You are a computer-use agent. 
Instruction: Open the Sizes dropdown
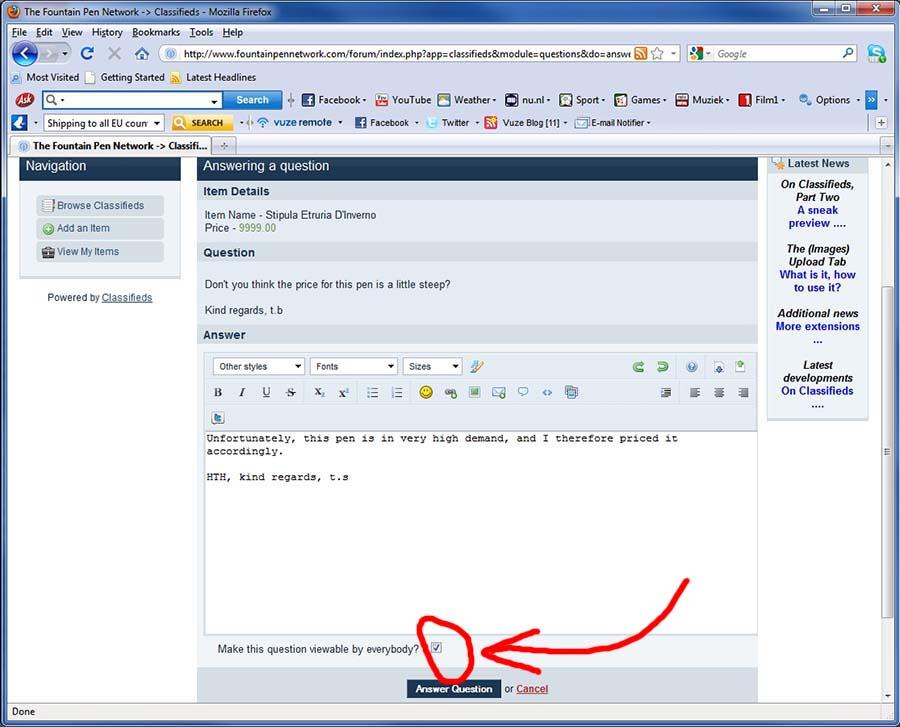432,367
